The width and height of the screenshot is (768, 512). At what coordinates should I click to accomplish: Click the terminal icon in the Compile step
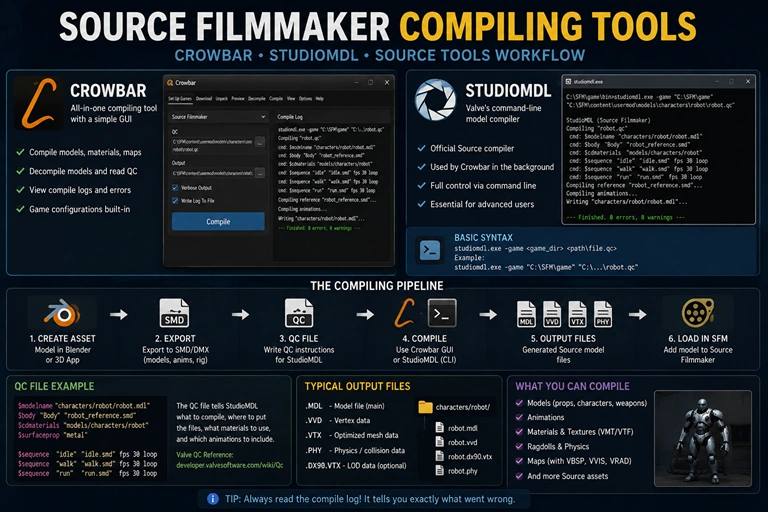442,314
